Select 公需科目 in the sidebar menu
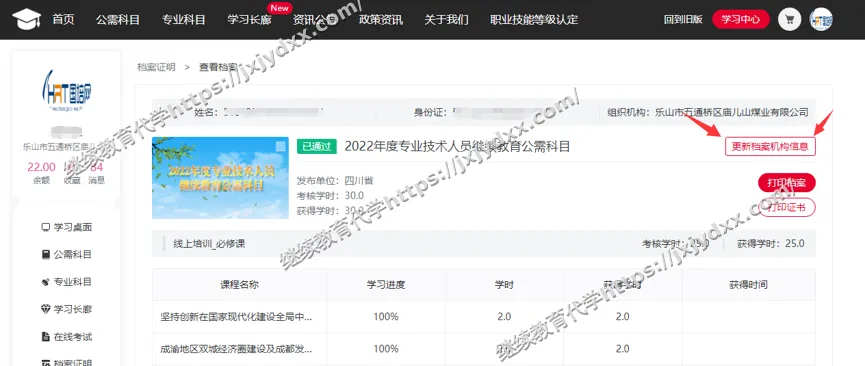Image resolution: width=865 pixels, height=366 pixels. [73, 254]
